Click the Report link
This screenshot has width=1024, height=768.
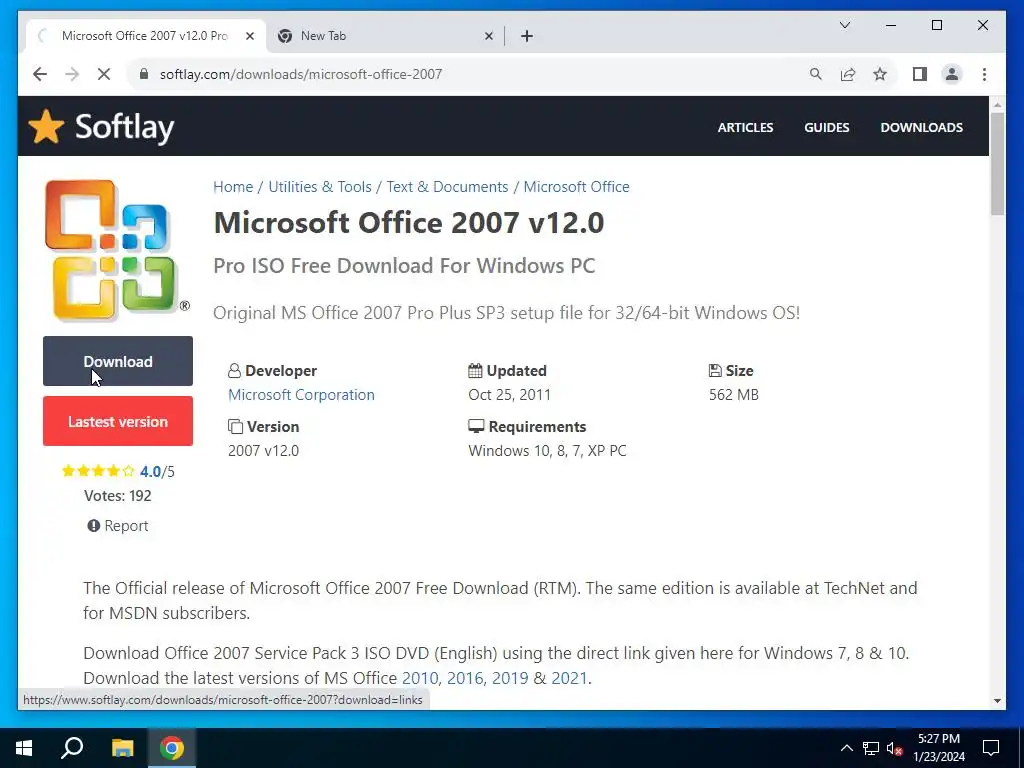(x=118, y=526)
